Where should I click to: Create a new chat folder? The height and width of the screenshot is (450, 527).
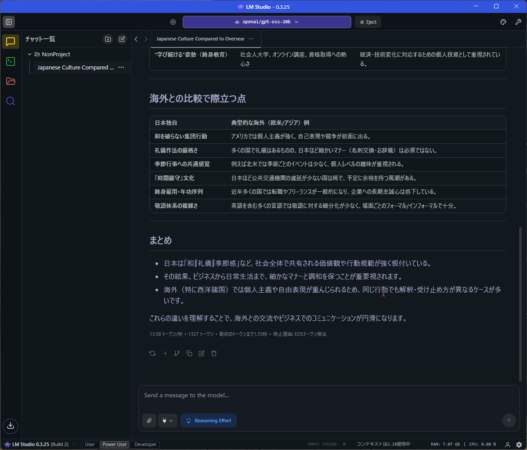point(108,39)
